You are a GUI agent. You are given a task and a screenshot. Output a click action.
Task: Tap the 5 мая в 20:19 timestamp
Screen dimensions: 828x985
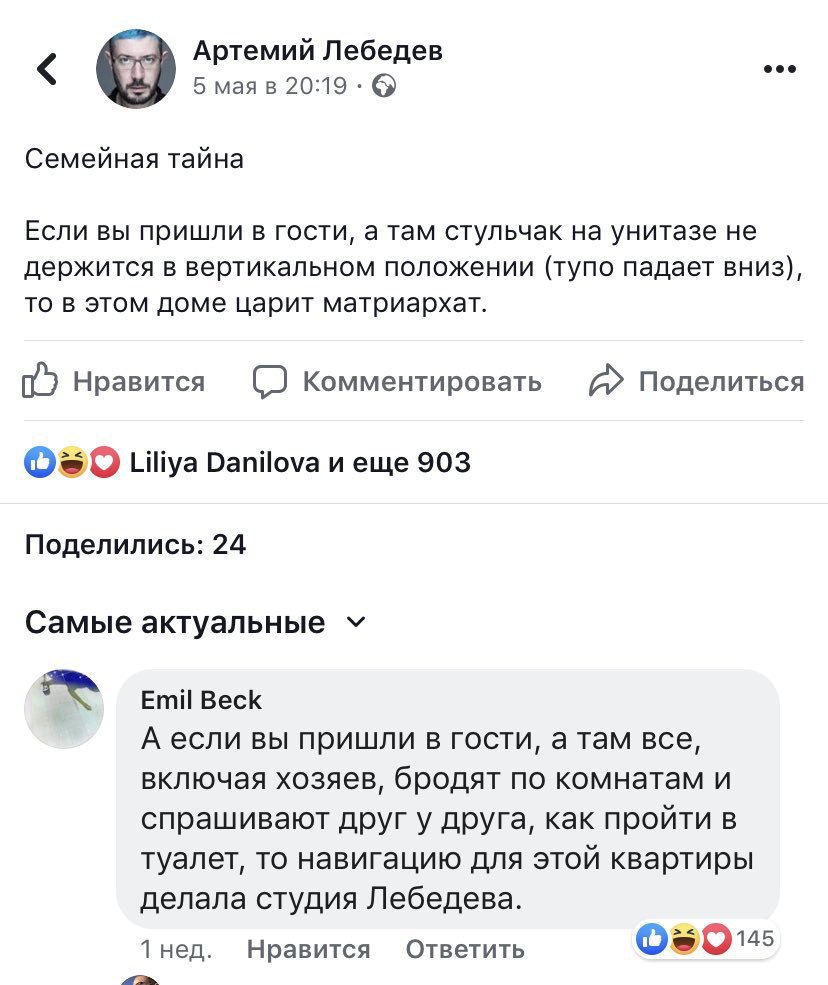tap(269, 86)
